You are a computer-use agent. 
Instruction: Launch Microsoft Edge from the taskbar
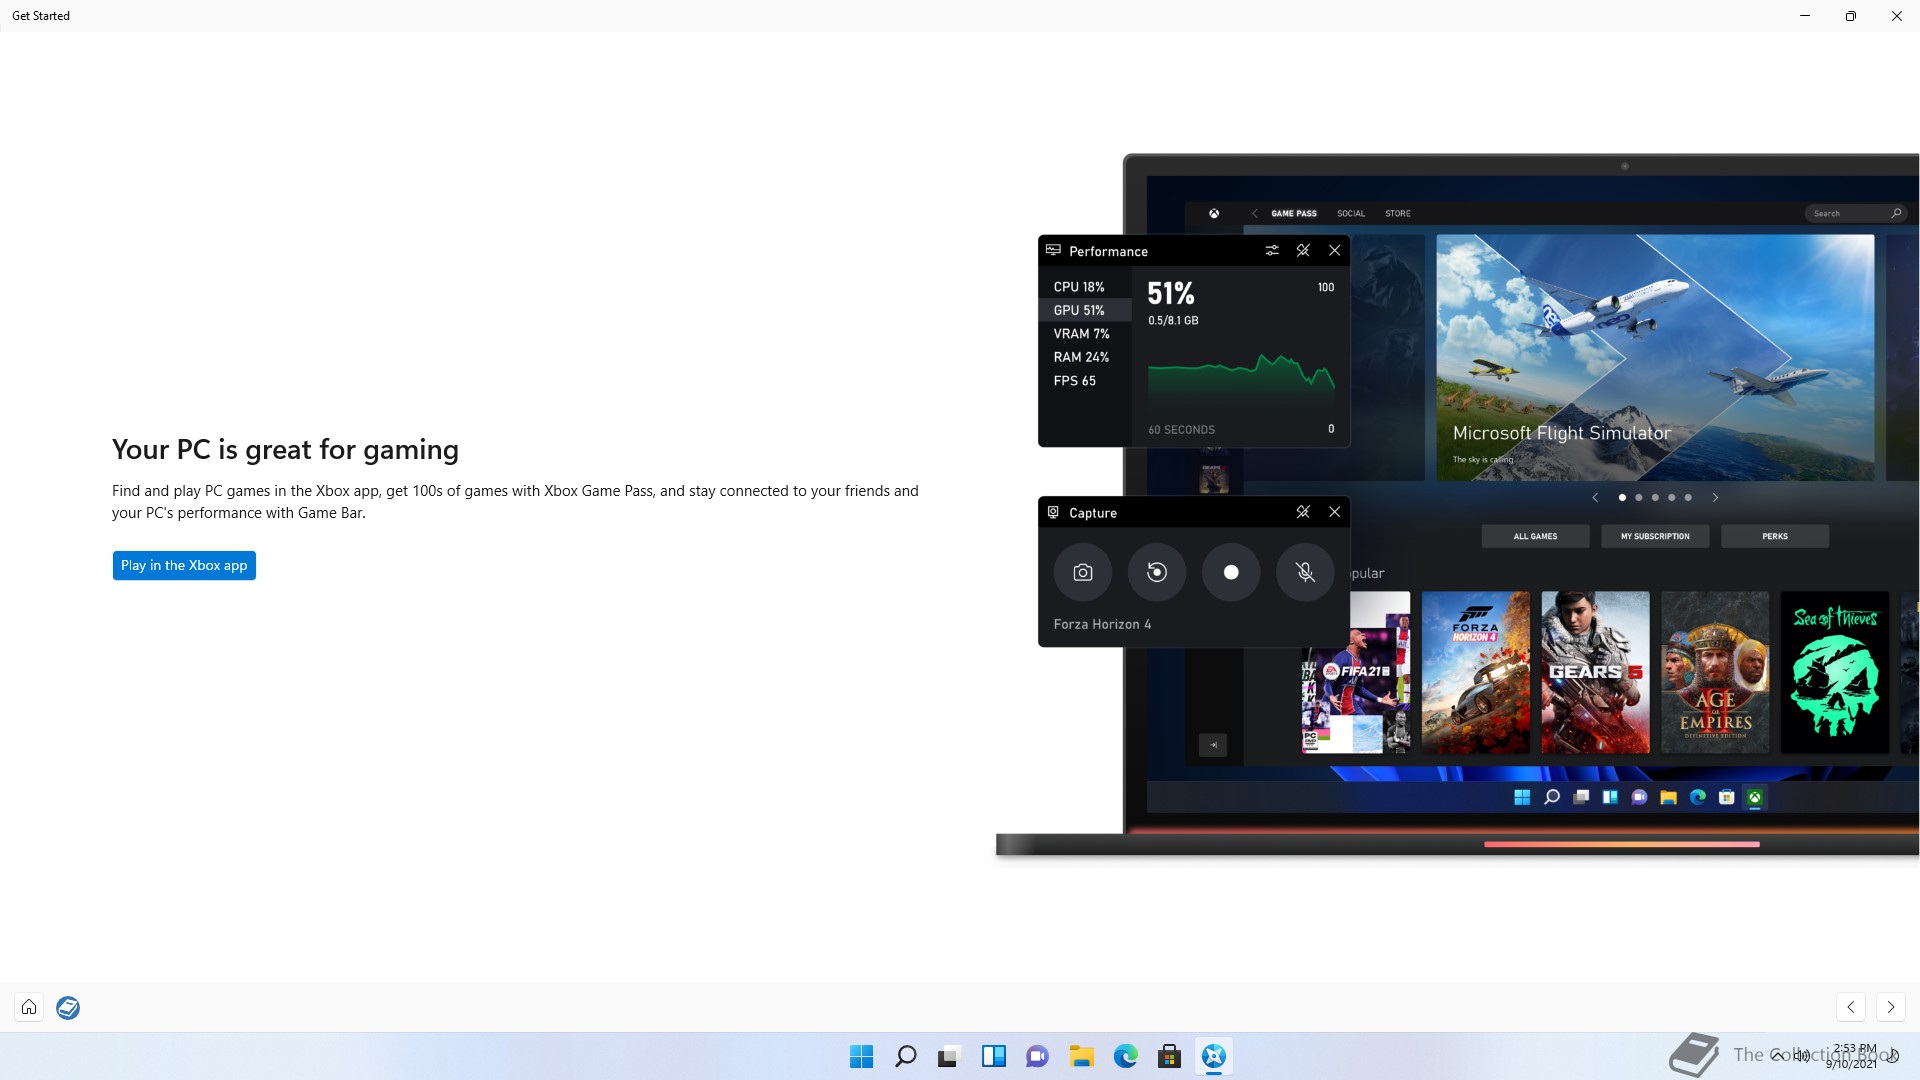[x=1125, y=1056]
